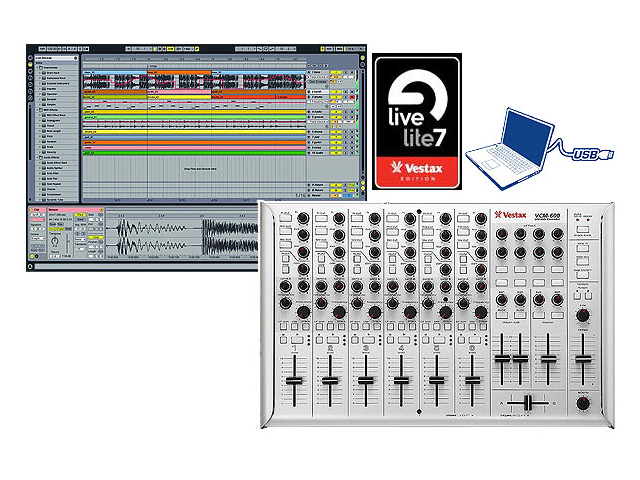Open File Browser 2 in browser selector

(30, 84)
